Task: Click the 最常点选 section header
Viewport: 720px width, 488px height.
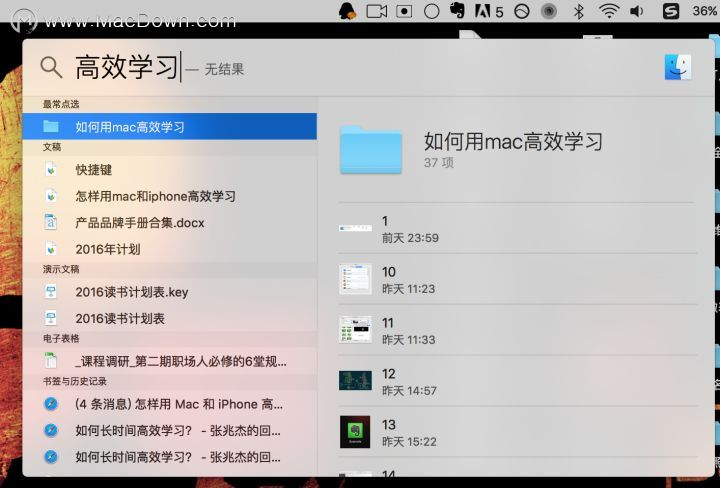Action: pos(61,104)
